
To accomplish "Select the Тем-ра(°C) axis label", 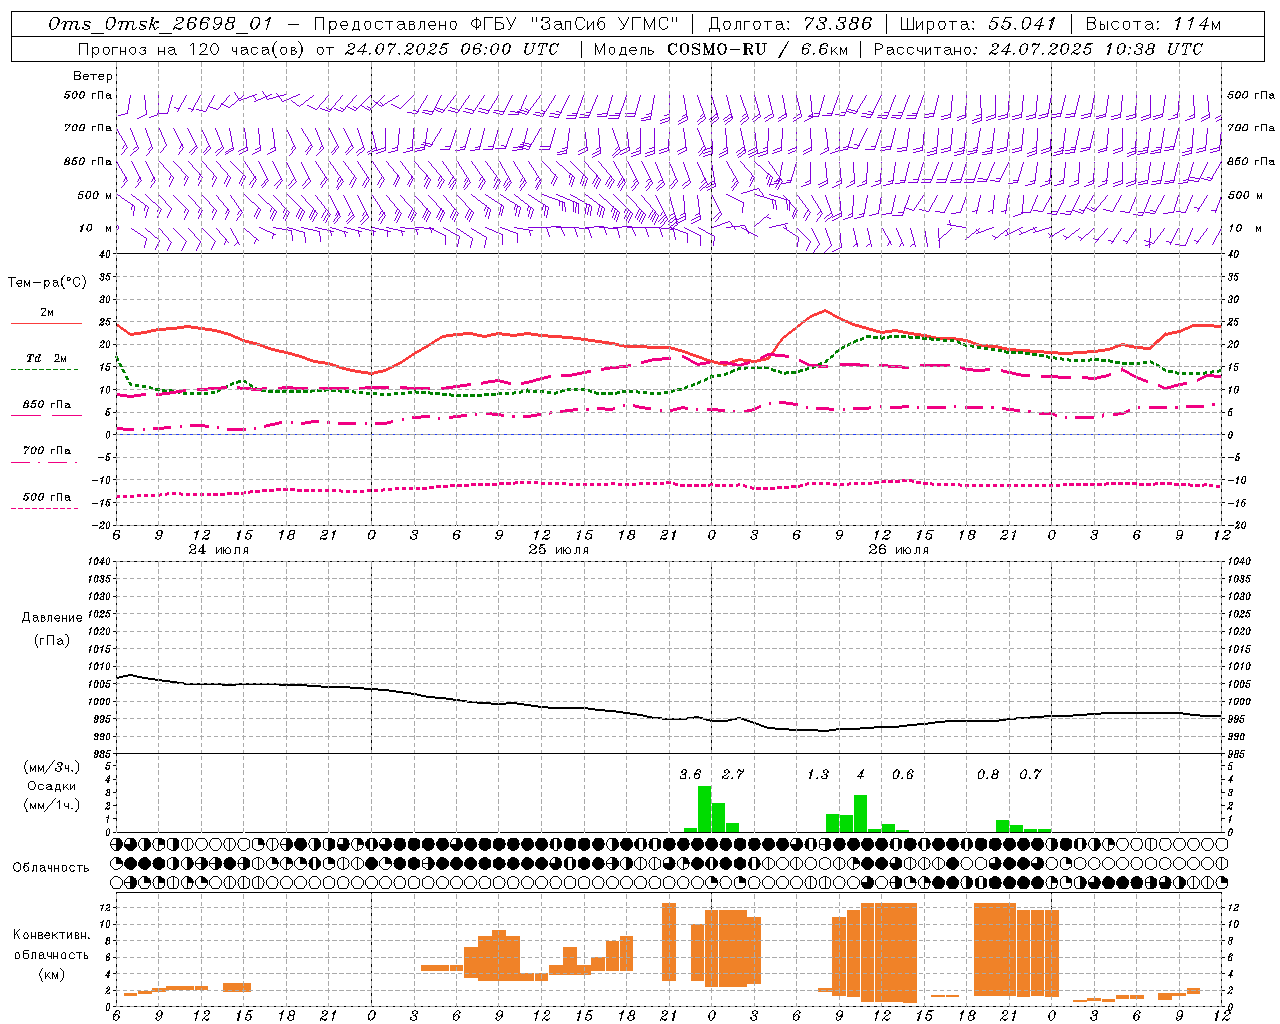I will tap(47, 283).
